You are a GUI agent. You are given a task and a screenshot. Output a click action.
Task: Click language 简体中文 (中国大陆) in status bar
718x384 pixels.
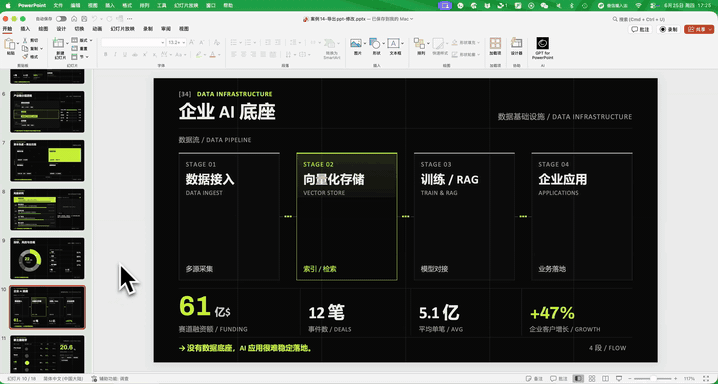63,379
